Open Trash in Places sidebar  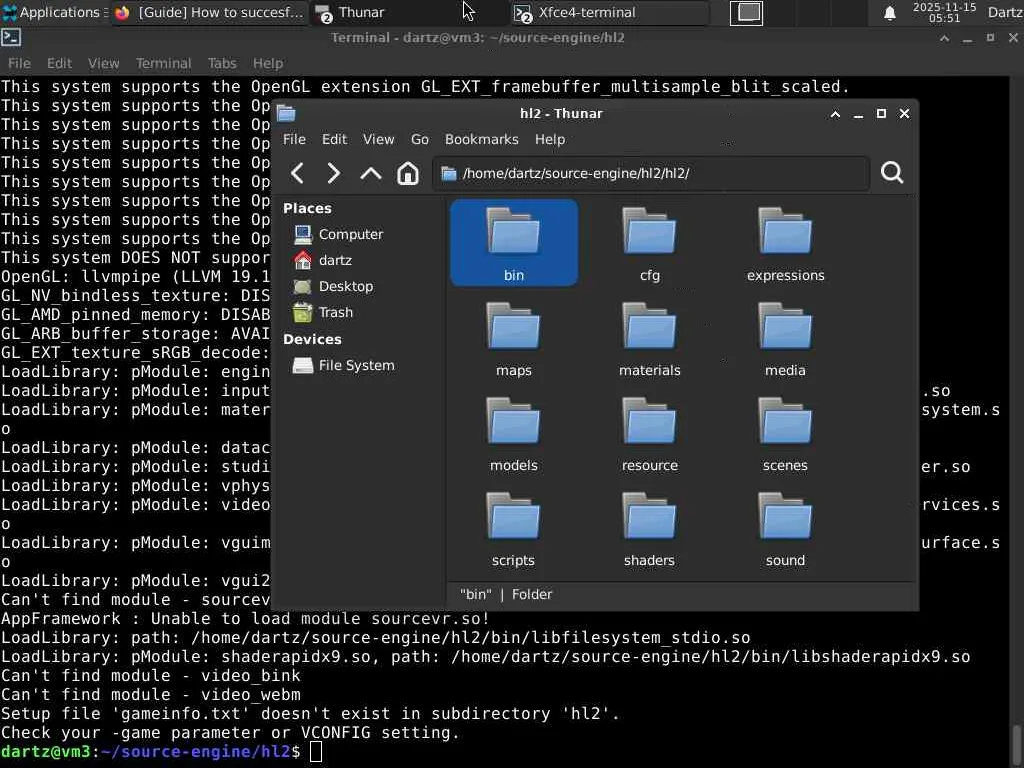[324, 312]
